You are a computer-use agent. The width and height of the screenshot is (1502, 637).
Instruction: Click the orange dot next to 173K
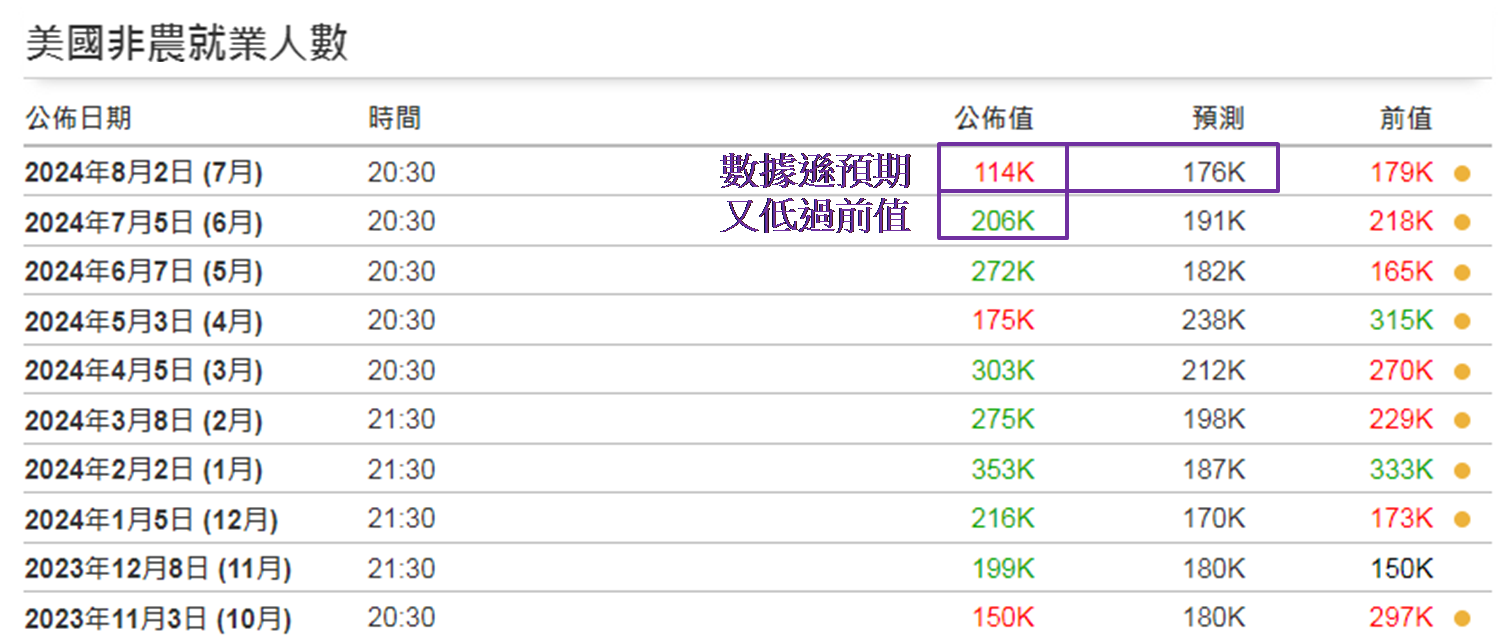[x=1461, y=519]
